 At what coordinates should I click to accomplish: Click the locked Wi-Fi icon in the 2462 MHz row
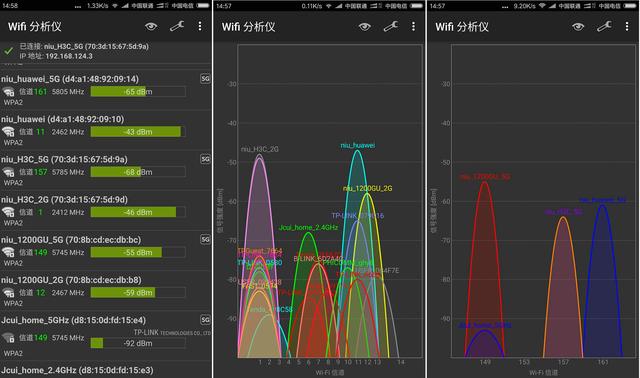click(x=9, y=132)
